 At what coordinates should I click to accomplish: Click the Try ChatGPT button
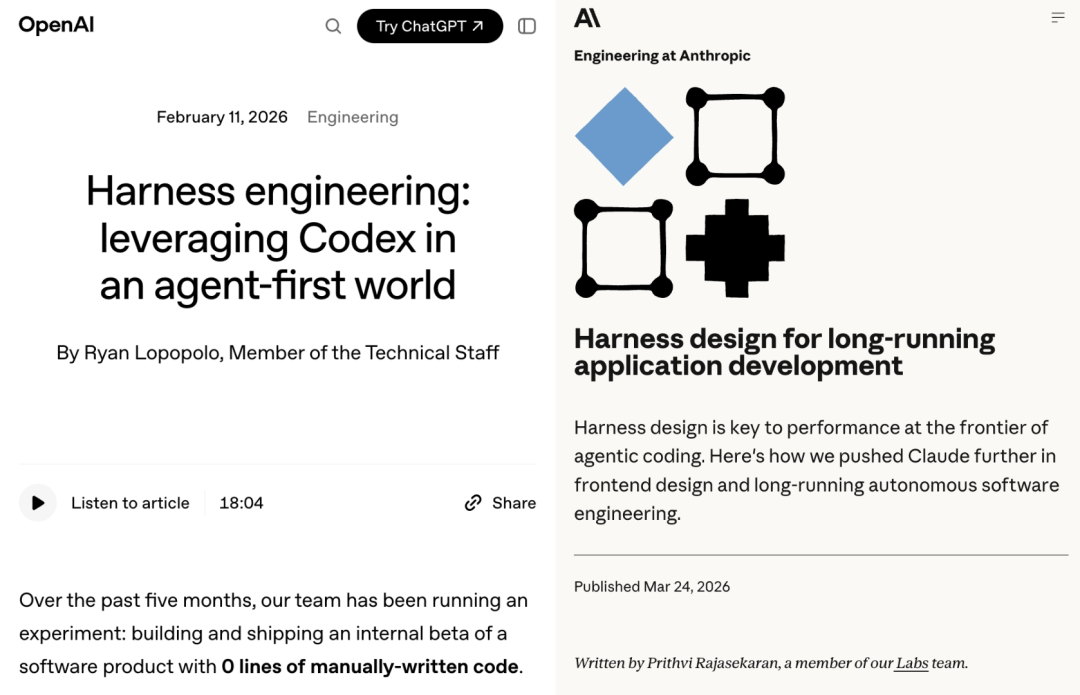[x=430, y=26]
